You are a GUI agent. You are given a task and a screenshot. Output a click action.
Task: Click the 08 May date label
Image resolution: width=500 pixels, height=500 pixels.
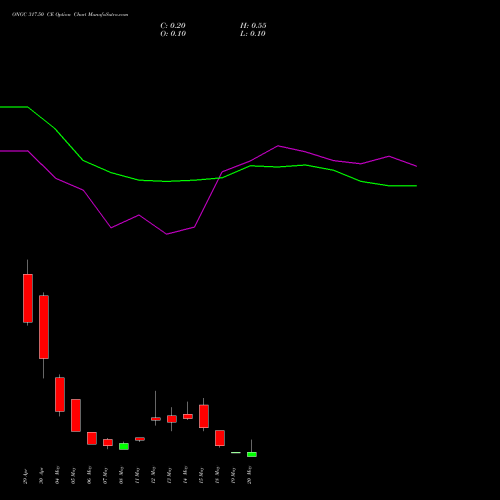click(122, 475)
